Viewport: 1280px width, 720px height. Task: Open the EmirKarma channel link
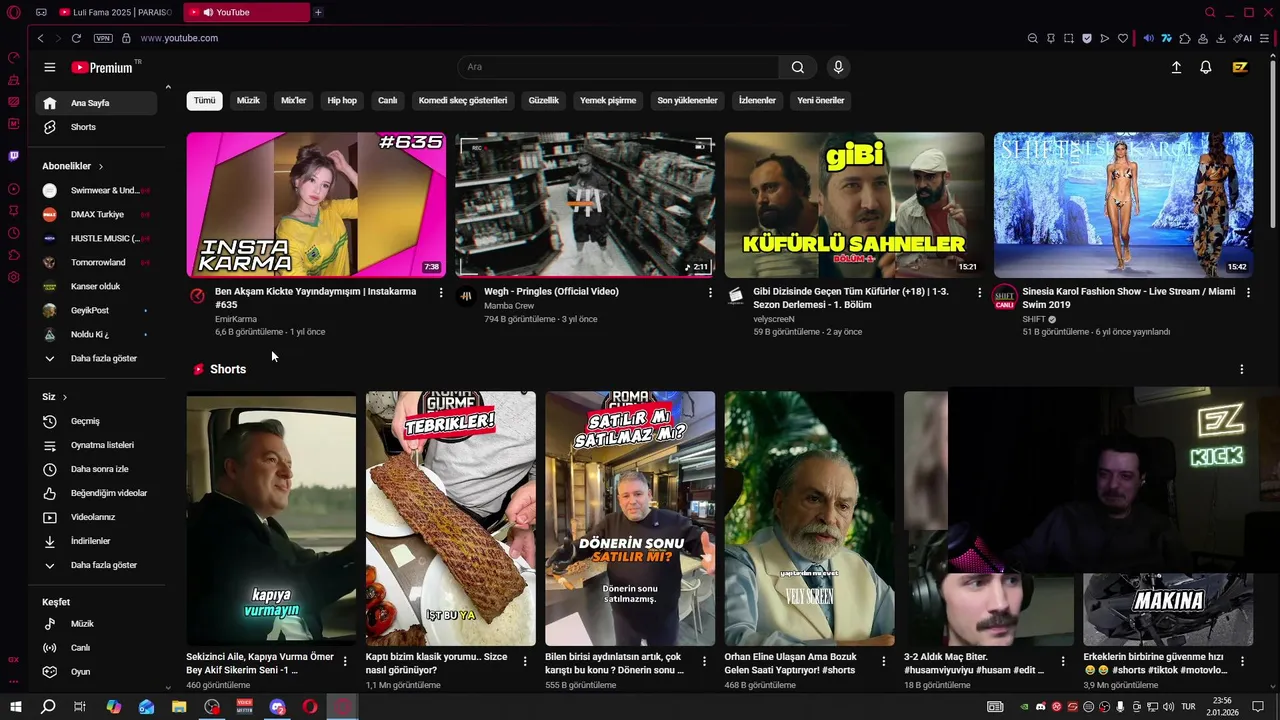coord(236,319)
